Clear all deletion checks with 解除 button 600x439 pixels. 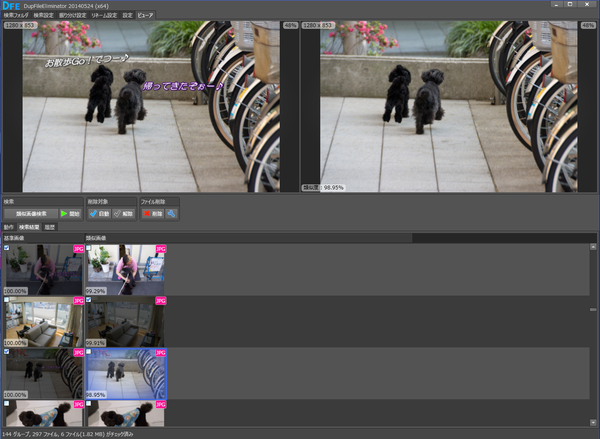point(124,214)
